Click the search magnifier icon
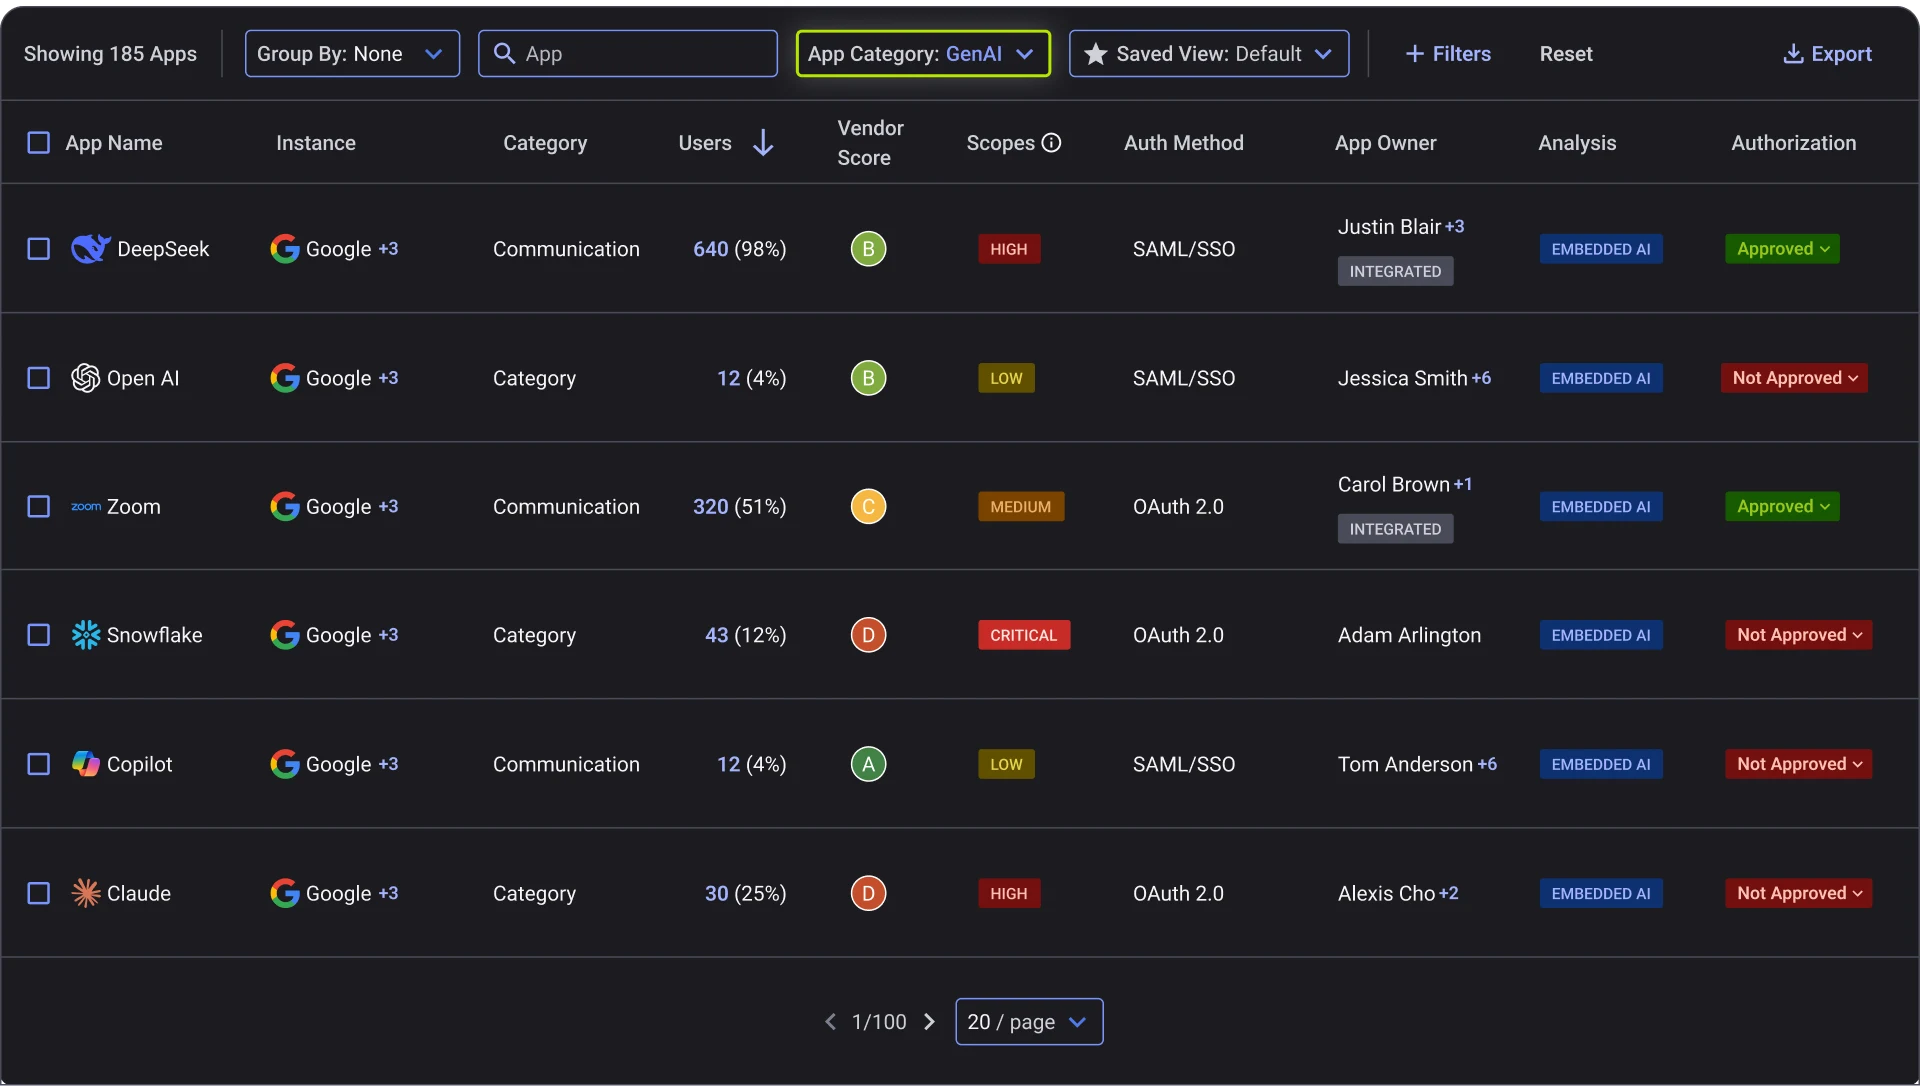Viewport: 1920px width, 1086px height. 505,54
